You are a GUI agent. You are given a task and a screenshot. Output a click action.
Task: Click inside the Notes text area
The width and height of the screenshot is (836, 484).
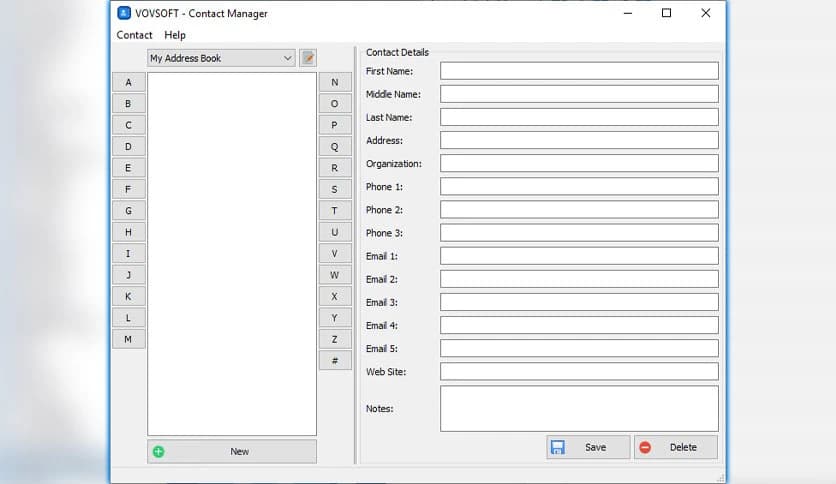[x=579, y=408]
